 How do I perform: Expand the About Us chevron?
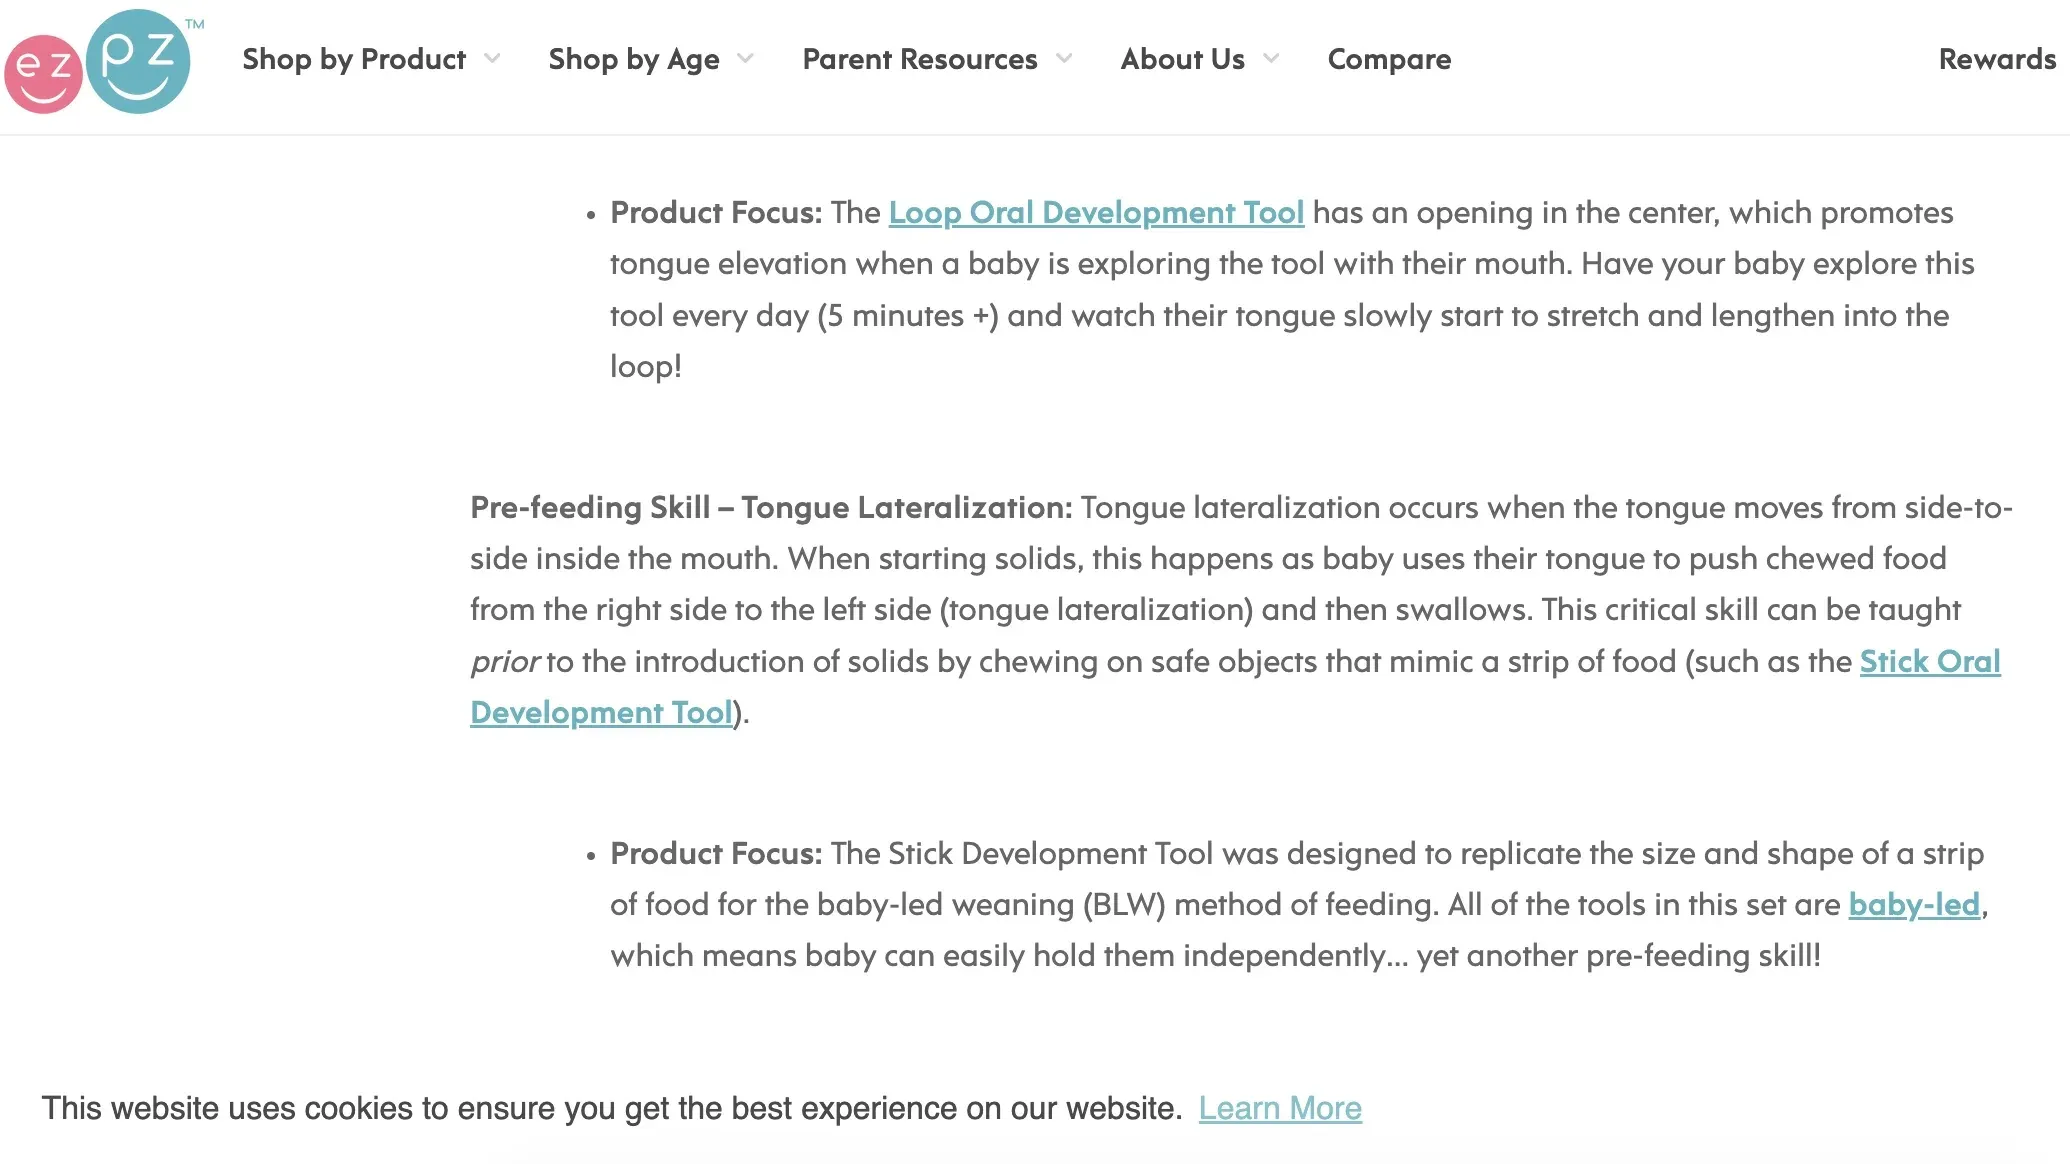(x=1271, y=59)
